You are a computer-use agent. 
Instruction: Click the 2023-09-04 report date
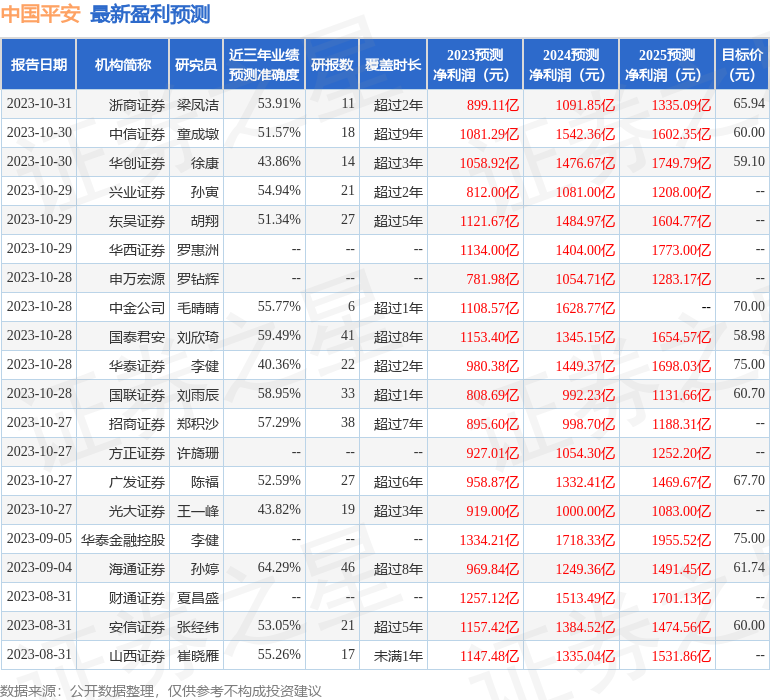(x=39, y=567)
